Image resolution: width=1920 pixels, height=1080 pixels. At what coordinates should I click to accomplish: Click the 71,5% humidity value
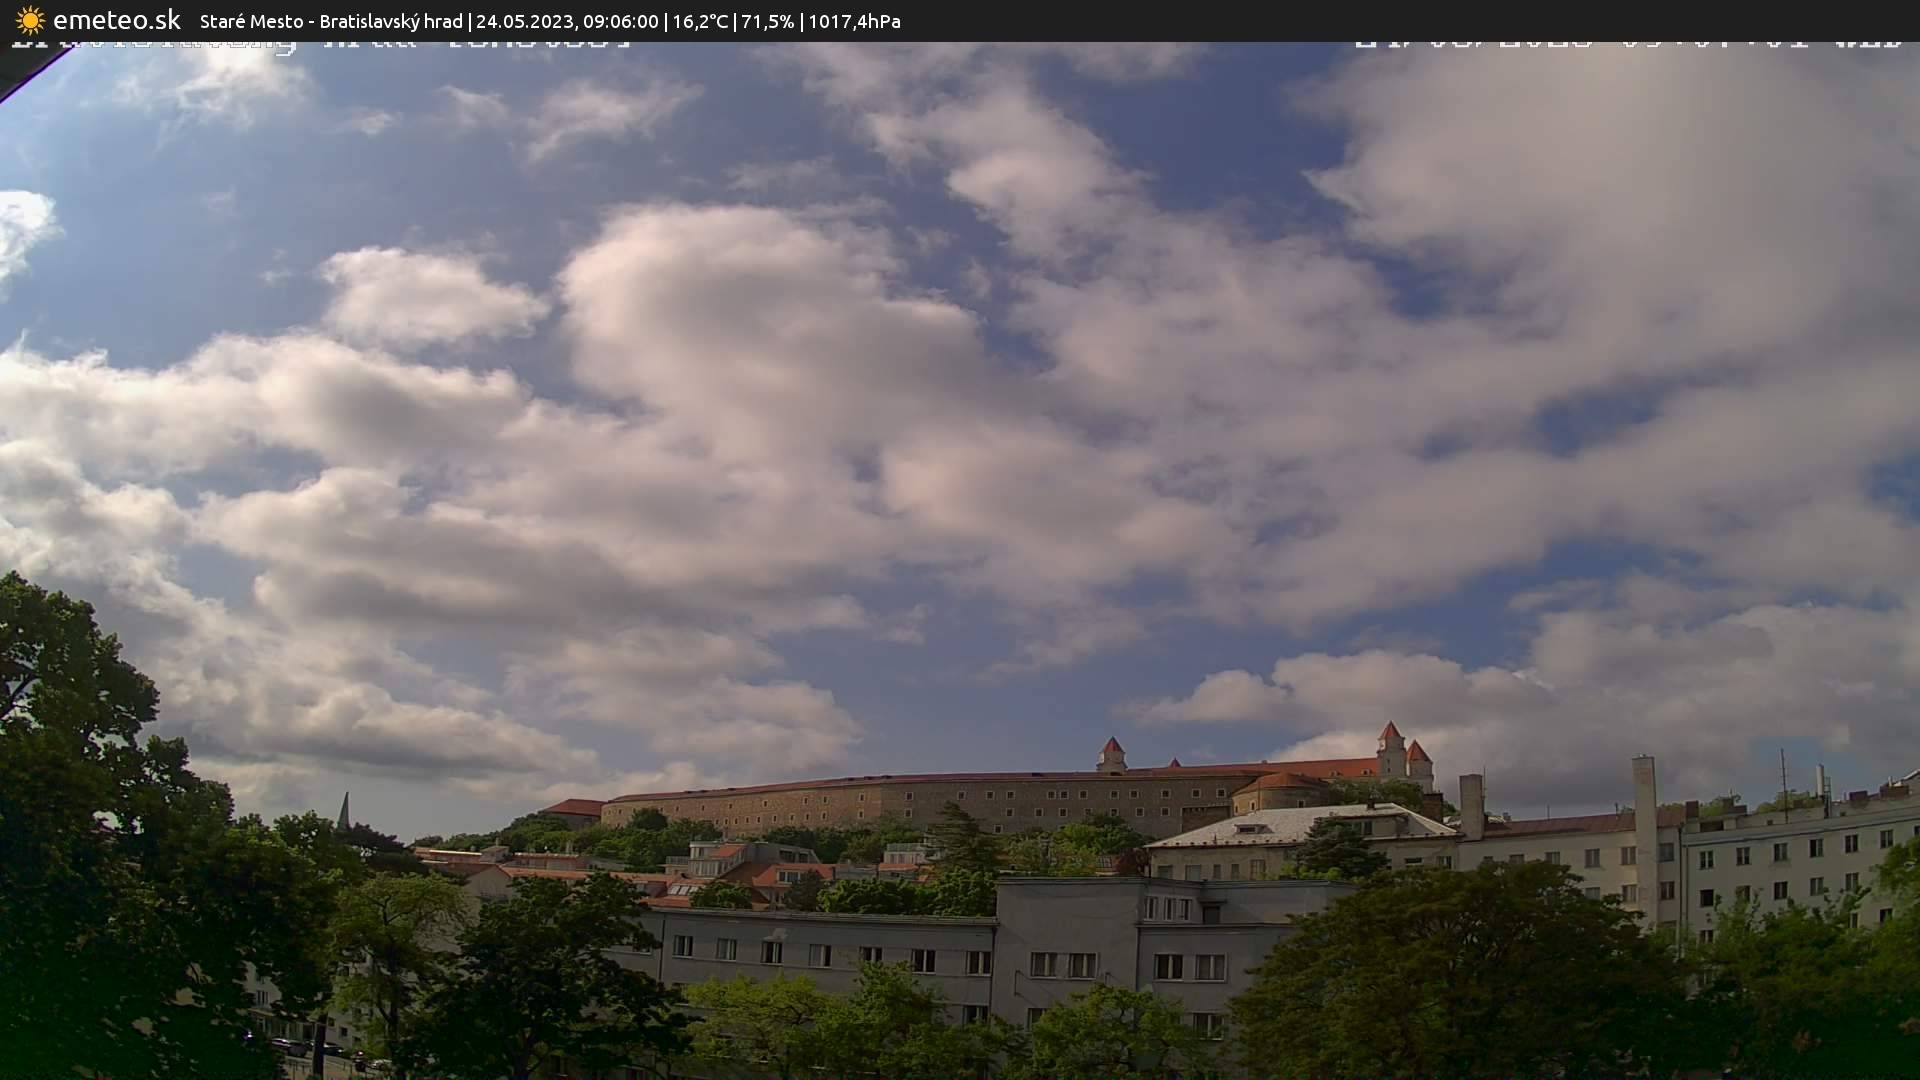click(x=768, y=21)
